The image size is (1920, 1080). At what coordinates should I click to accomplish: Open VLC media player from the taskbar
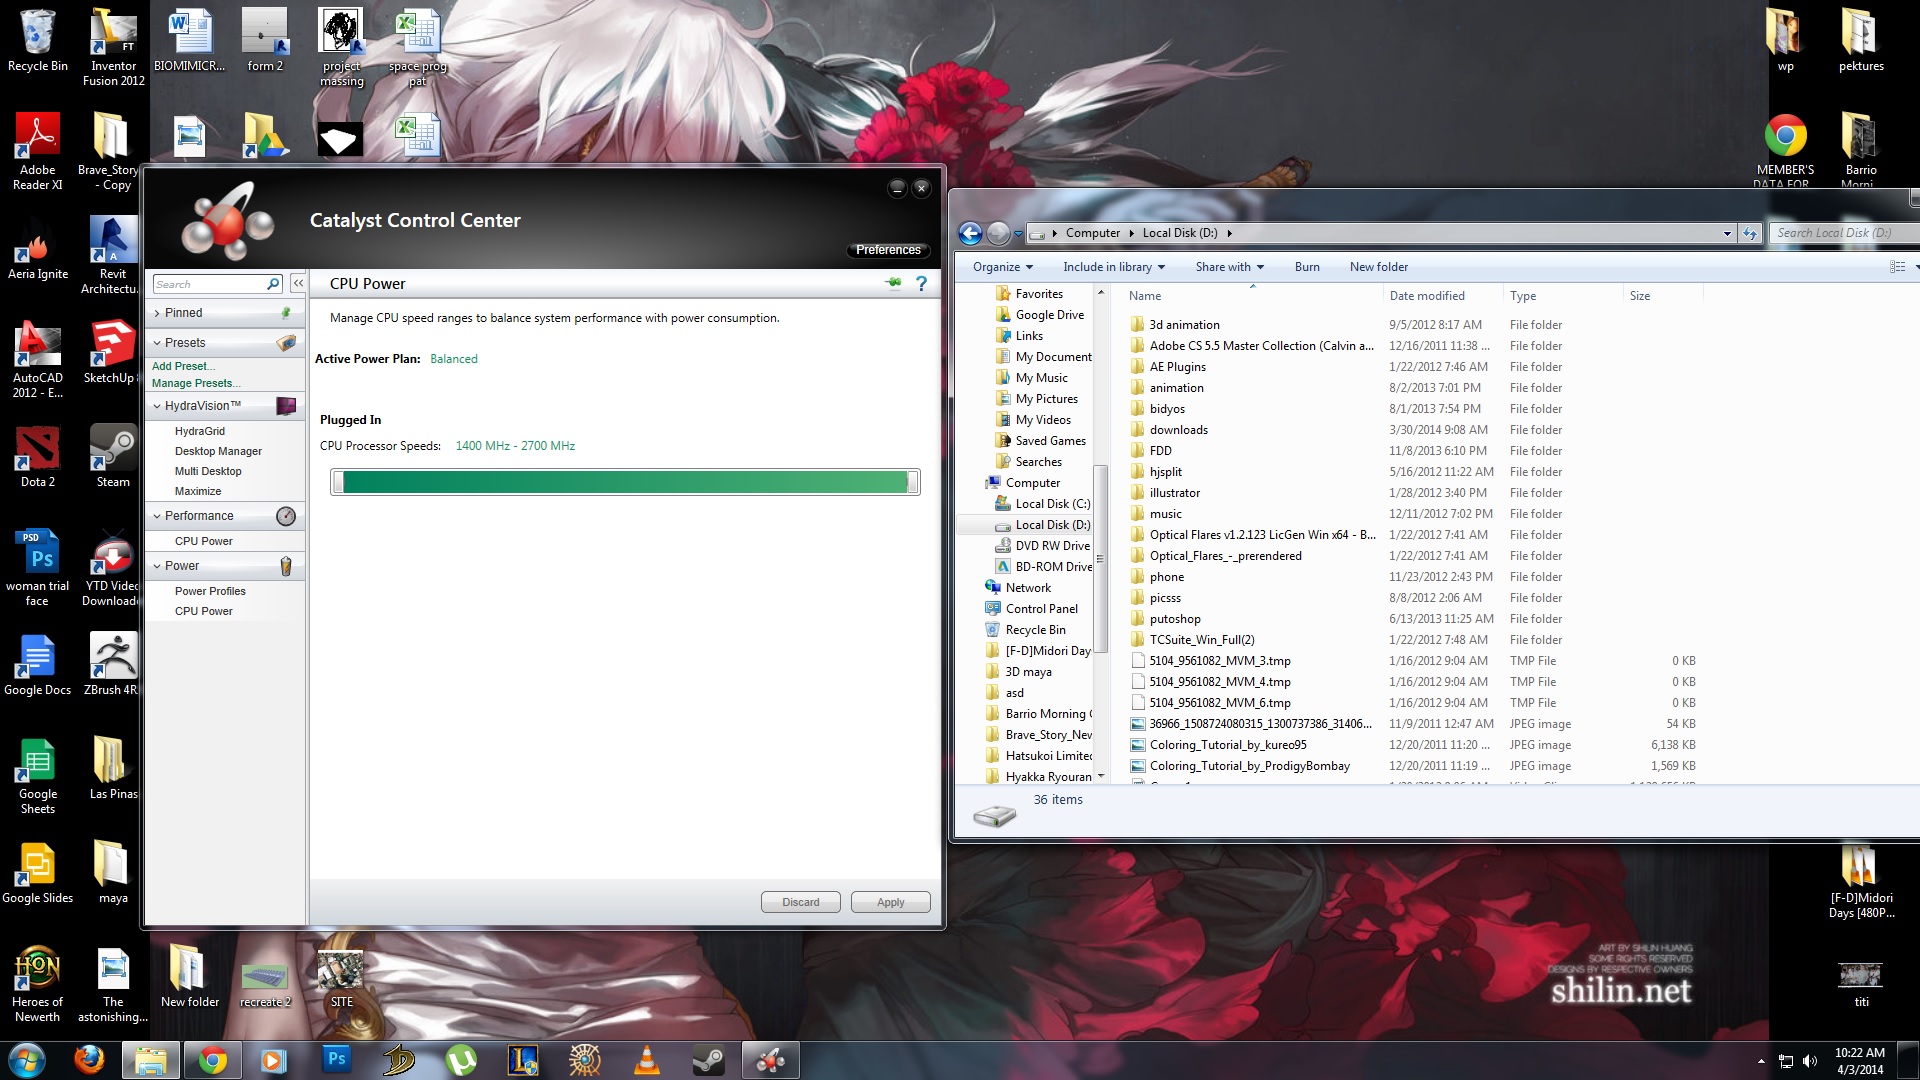coord(647,1060)
